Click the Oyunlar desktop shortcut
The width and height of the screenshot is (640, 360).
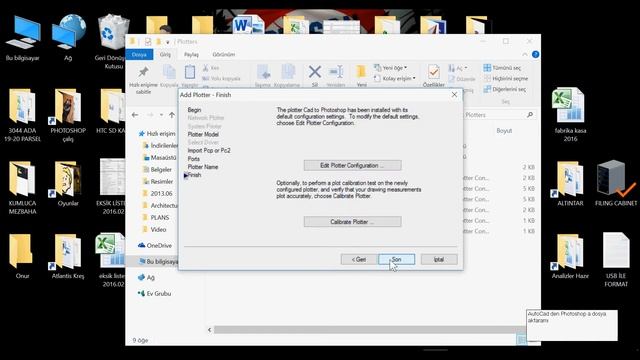68,184
